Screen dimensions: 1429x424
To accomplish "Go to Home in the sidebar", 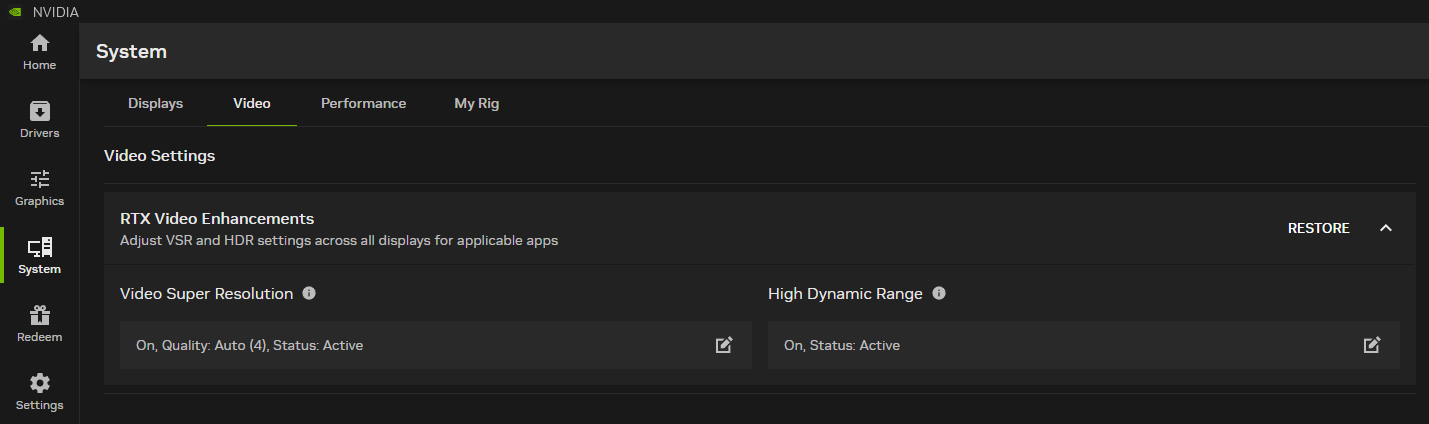I will pos(40,44).
